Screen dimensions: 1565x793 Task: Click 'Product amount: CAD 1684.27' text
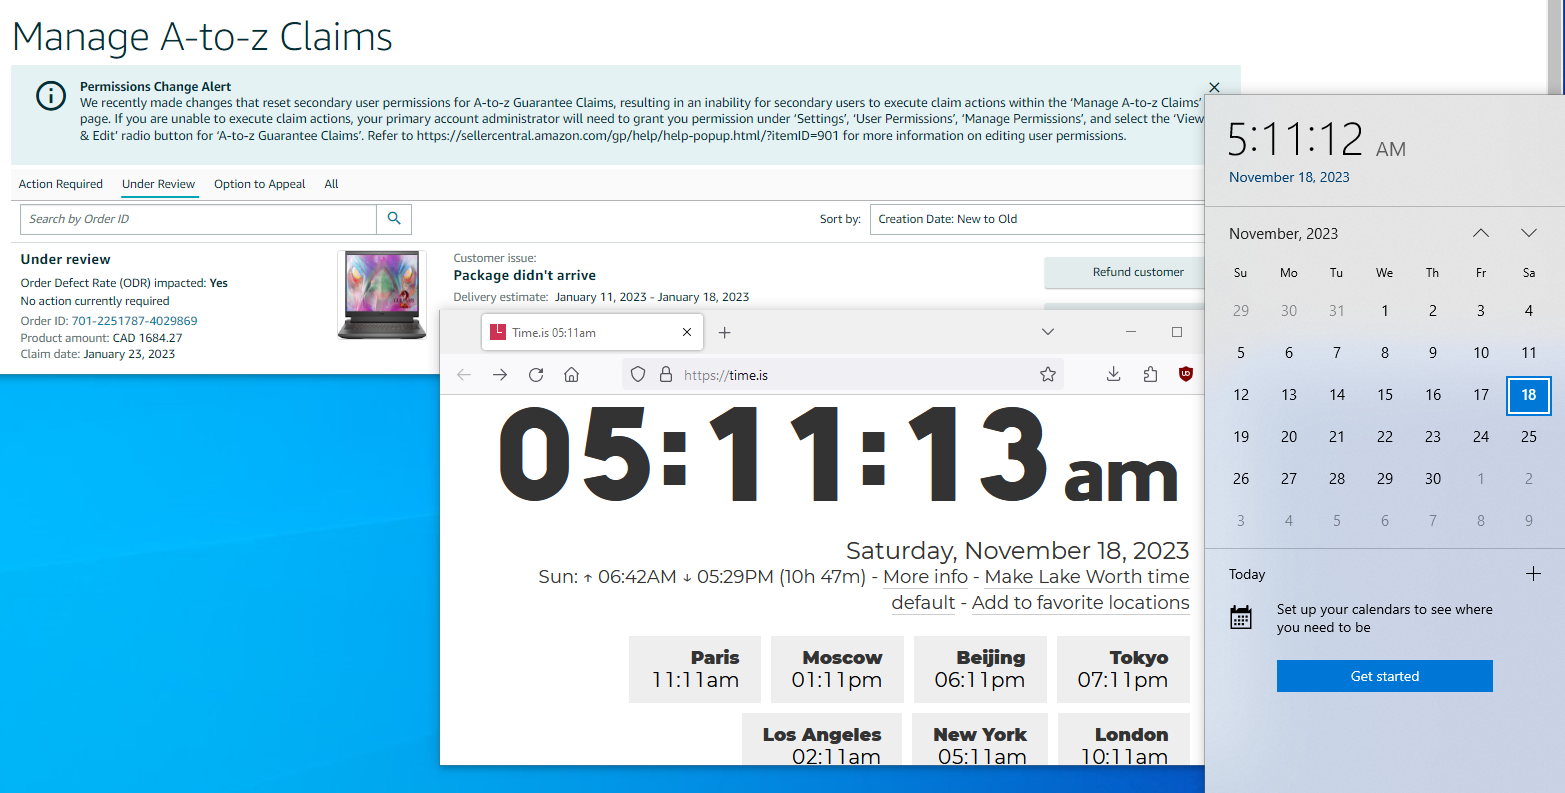102,338
